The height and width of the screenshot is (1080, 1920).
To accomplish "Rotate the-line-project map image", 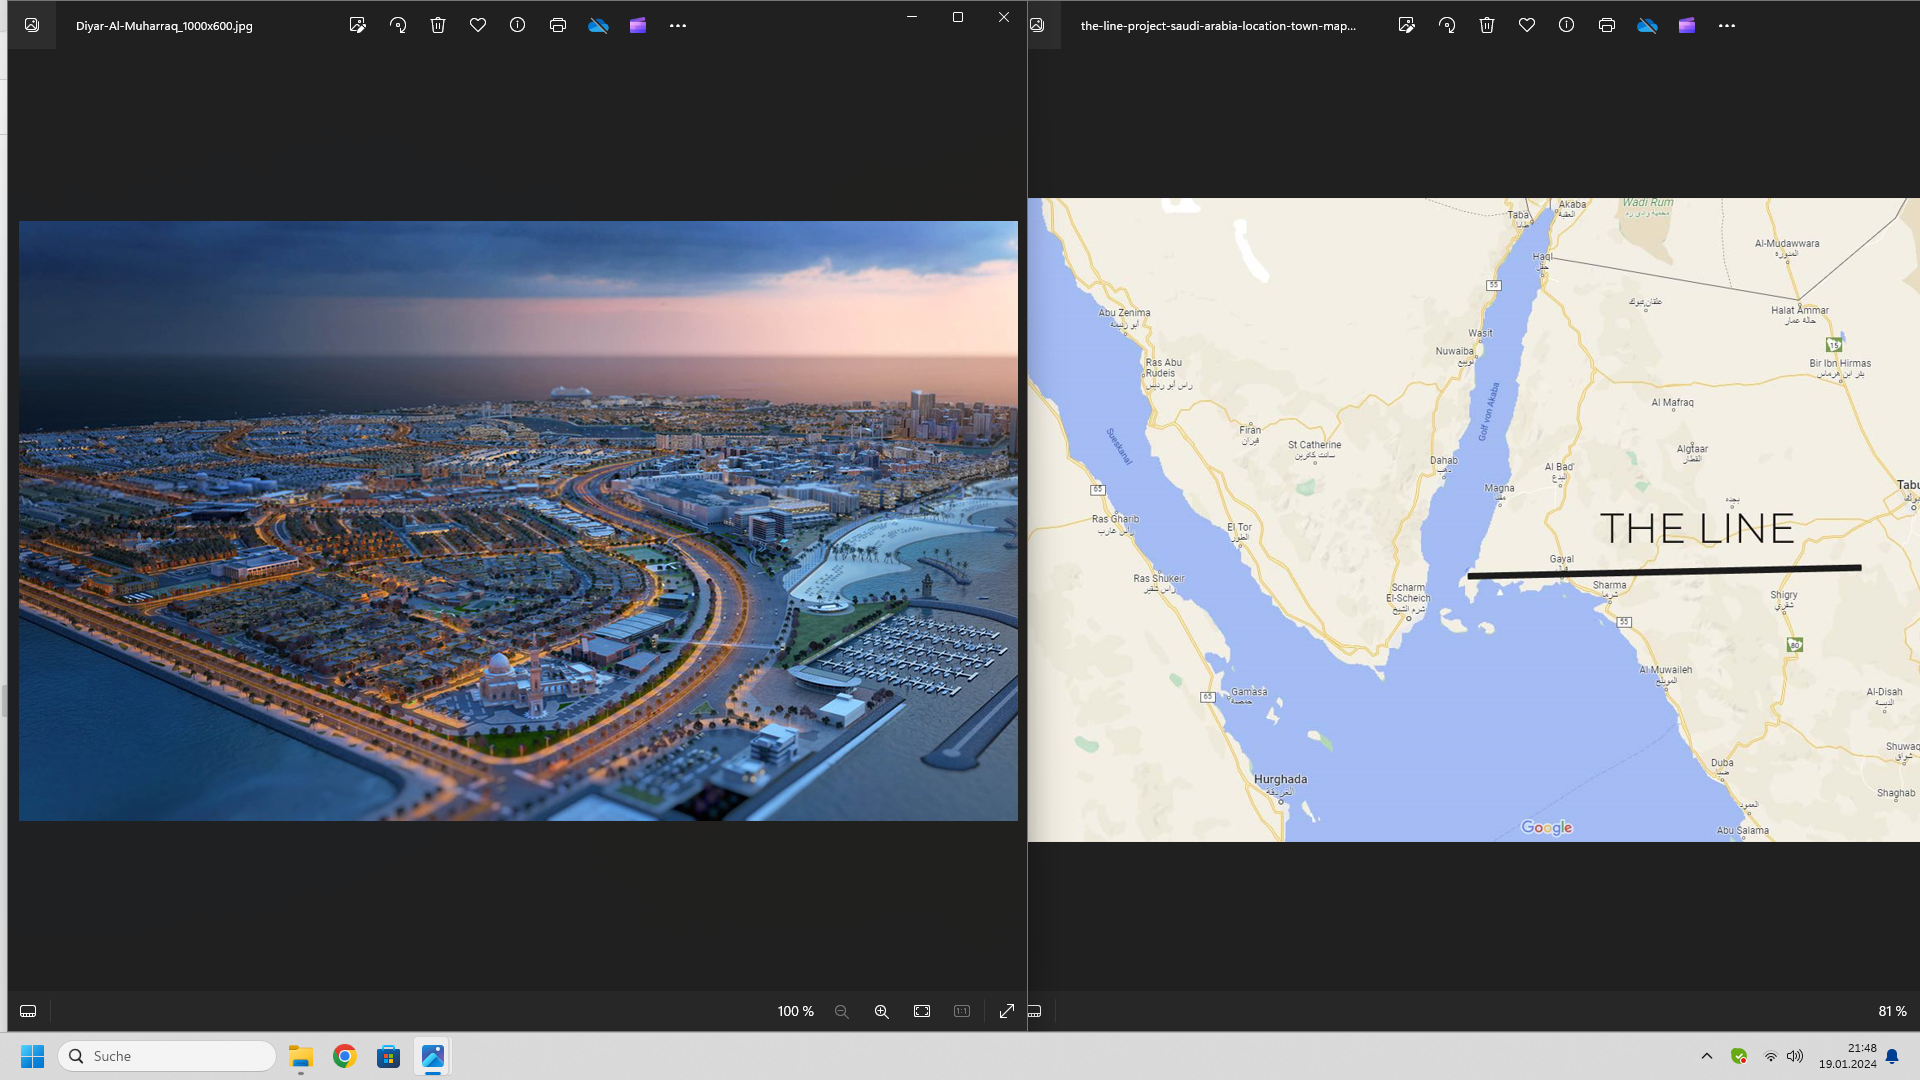I will (x=1447, y=26).
